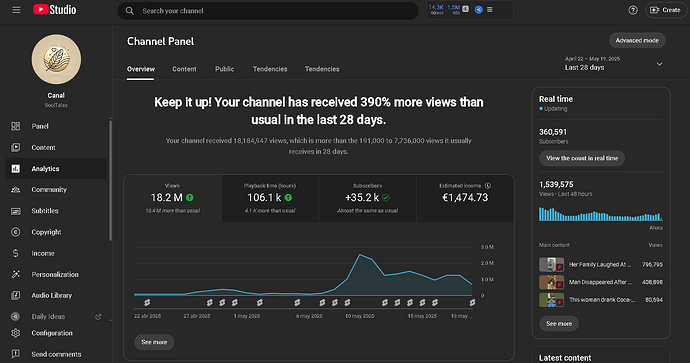Open the extension menu lines in top bar
Viewport: 690px width, 363px height.
click(x=490, y=10)
